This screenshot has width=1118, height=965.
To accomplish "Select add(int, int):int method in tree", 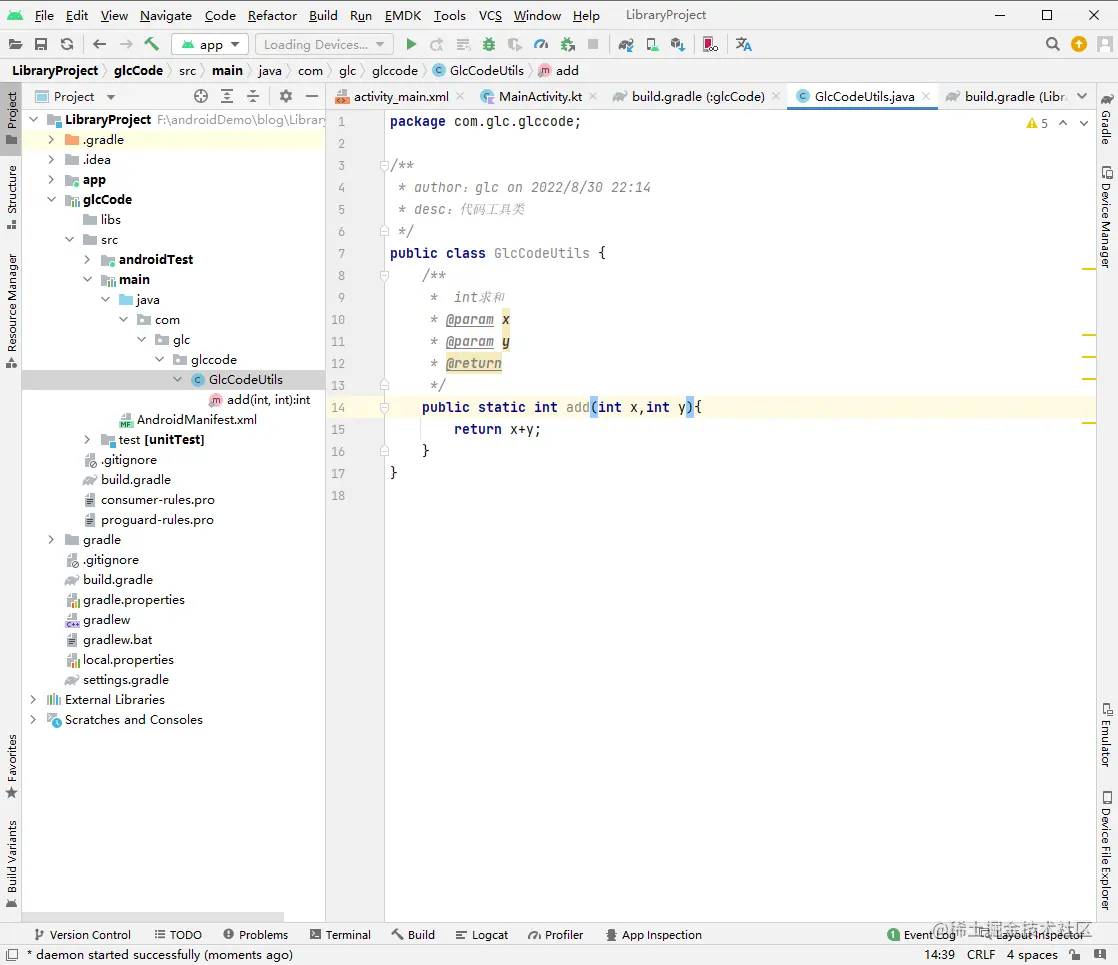I will click(268, 399).
